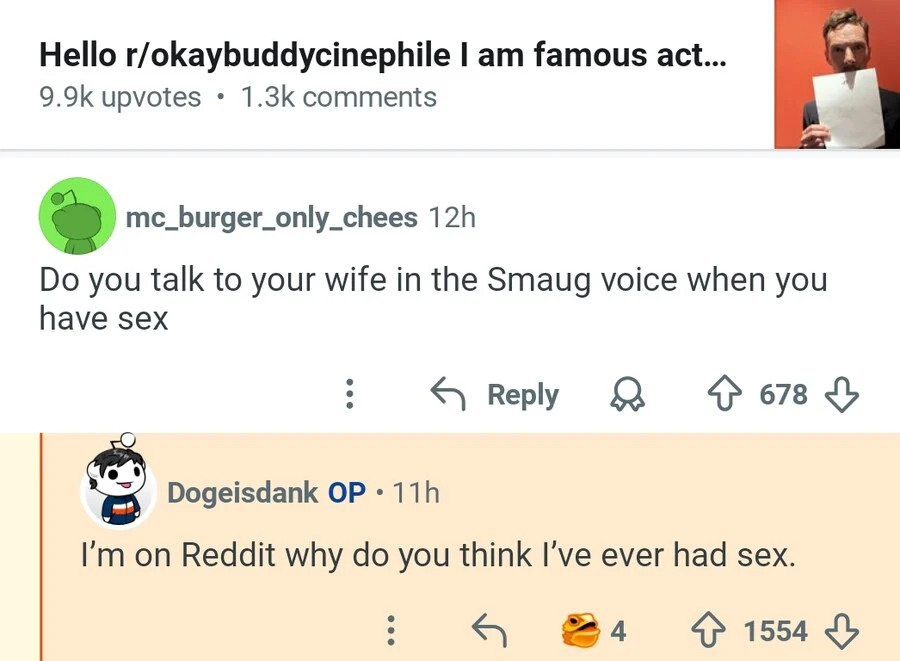The image size is (900, 661).
Task: Open Dogeisdank's snoo avatar
Action: 120,486
